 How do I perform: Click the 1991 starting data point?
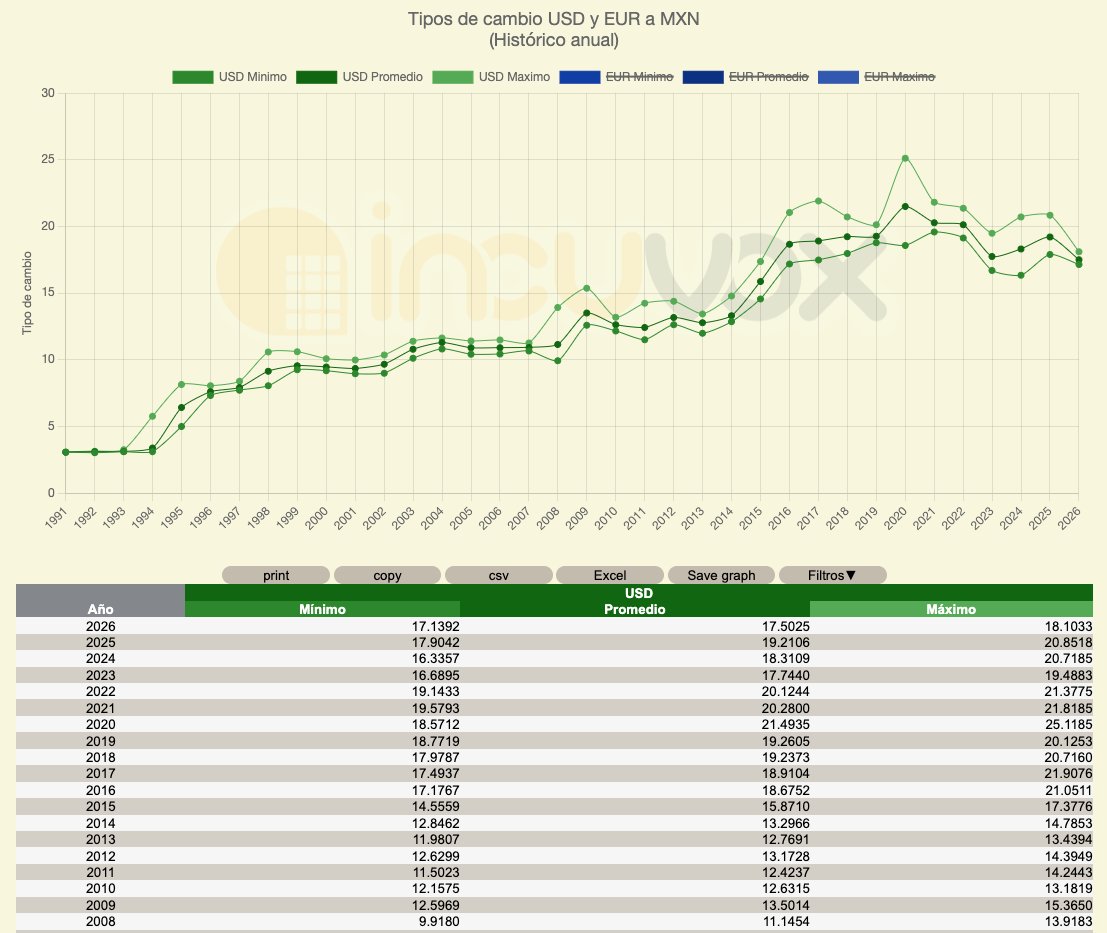coord(66,452)
